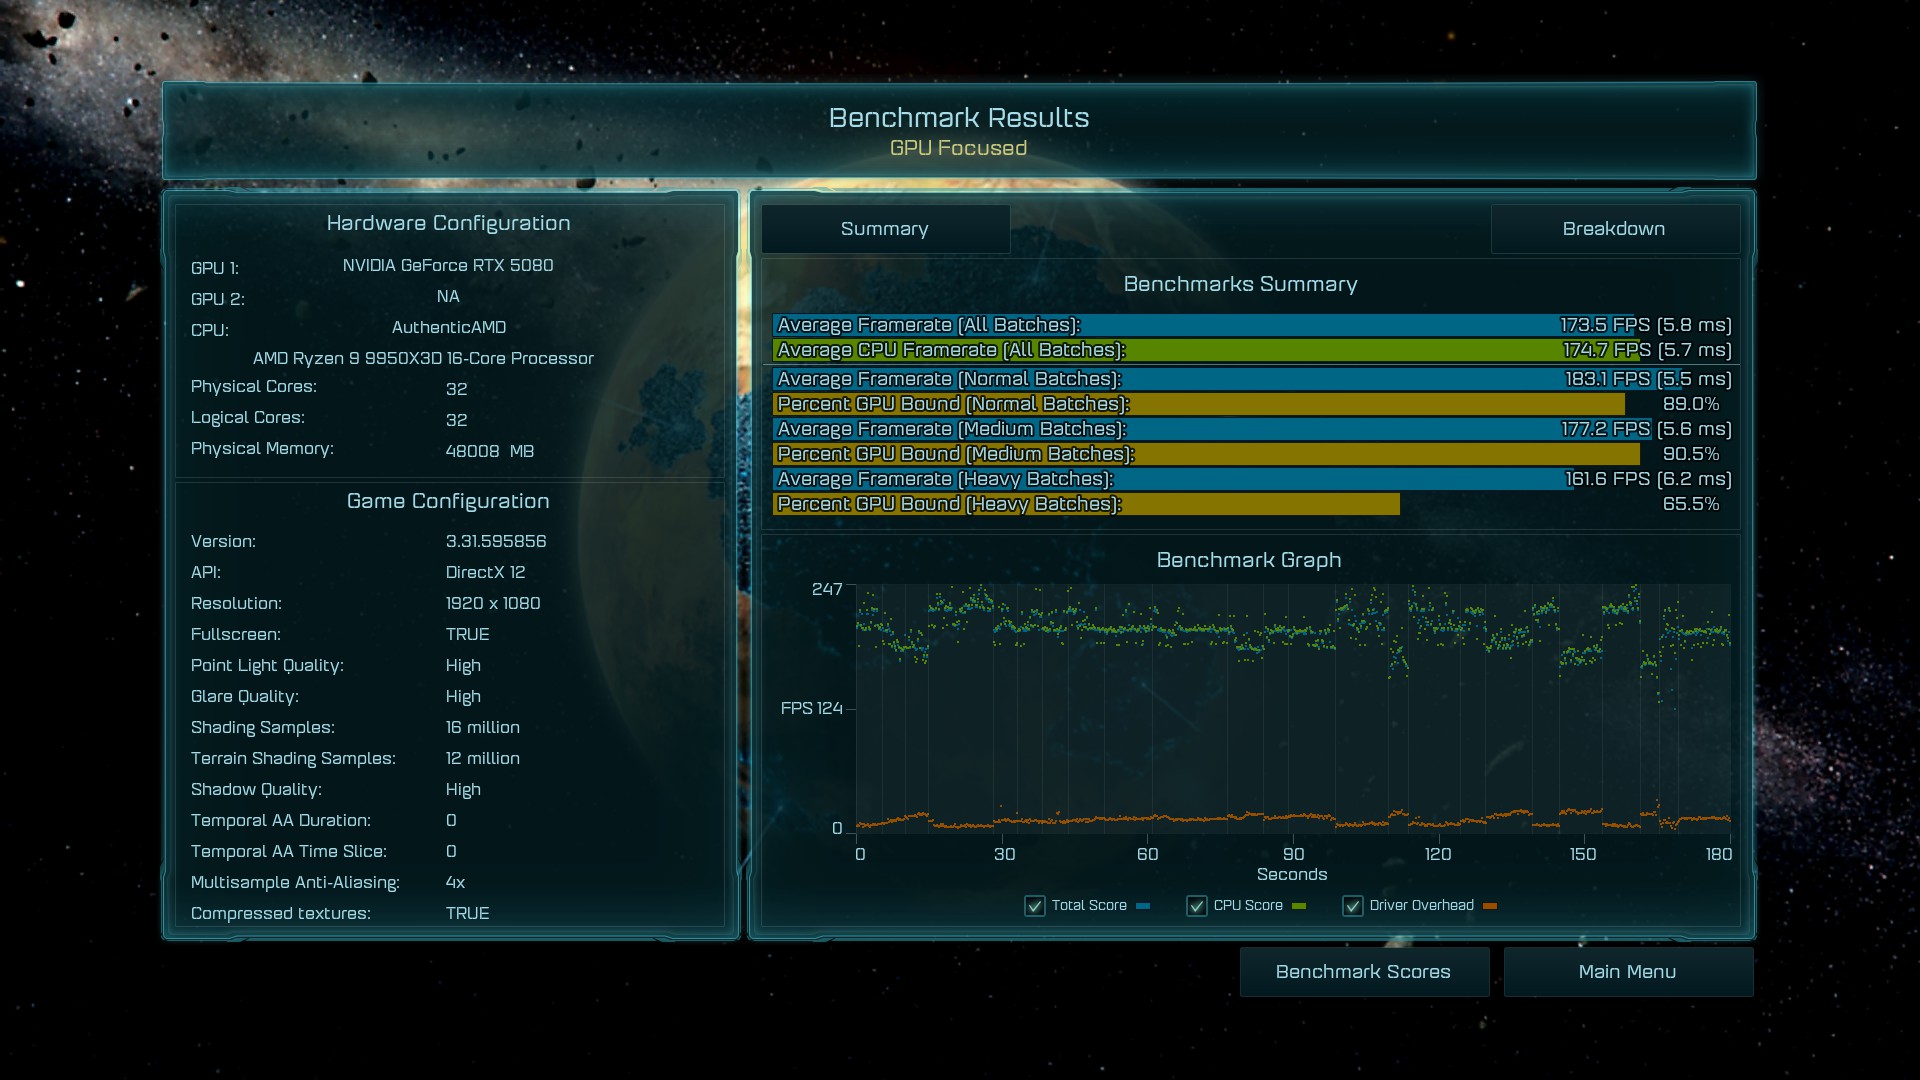Click the 150 seconds graph axis marker
The height and width of the screenshot is (1080, 1920).
[1582, 854]
